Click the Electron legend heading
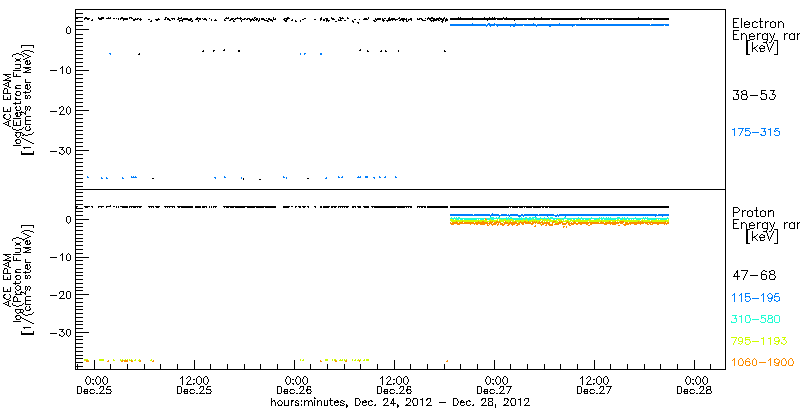The width and height of the screenshot is (800, 410). (x=758, y=23)
